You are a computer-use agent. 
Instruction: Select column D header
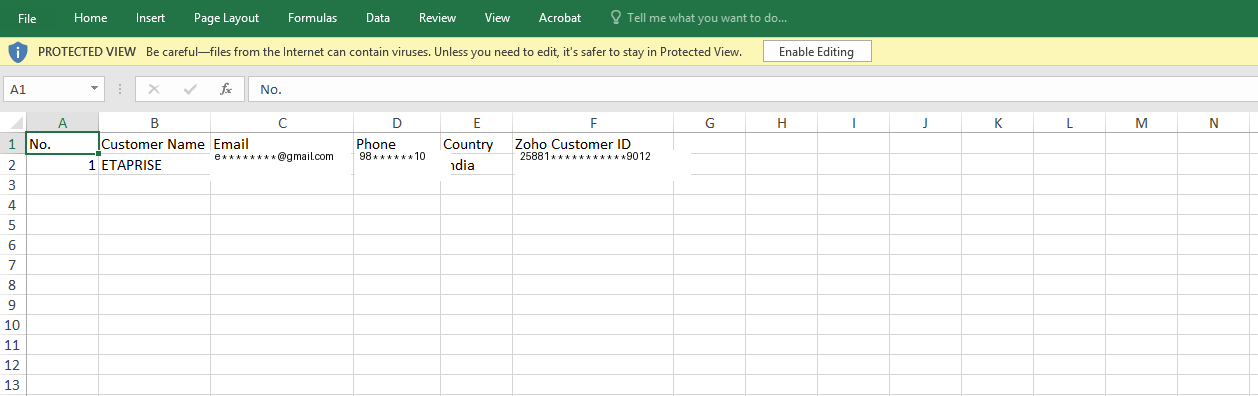(397, 123)
